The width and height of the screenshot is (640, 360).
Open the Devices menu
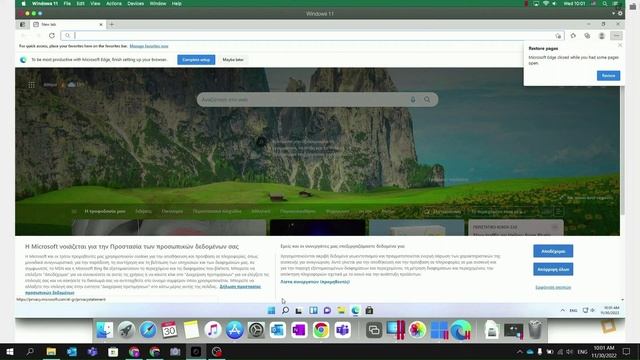pyautogui.click(x=136, y=3)
